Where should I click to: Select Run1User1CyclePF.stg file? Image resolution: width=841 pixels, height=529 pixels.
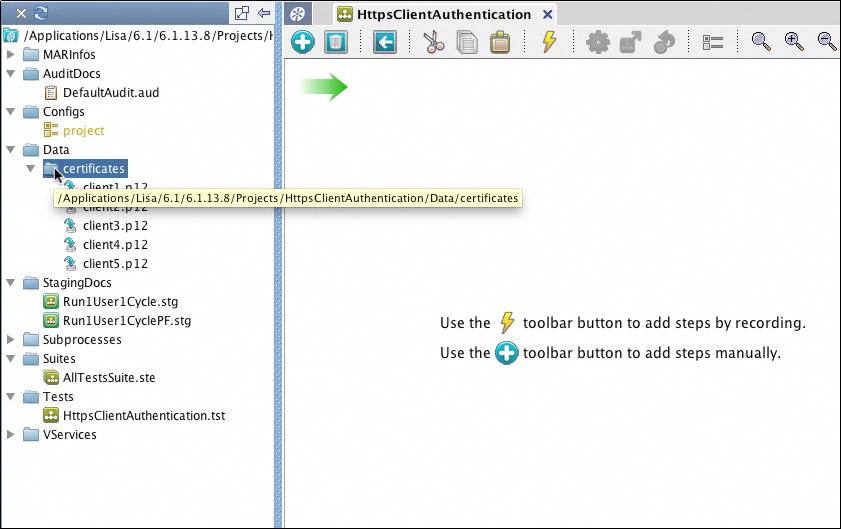coord(127,320)
